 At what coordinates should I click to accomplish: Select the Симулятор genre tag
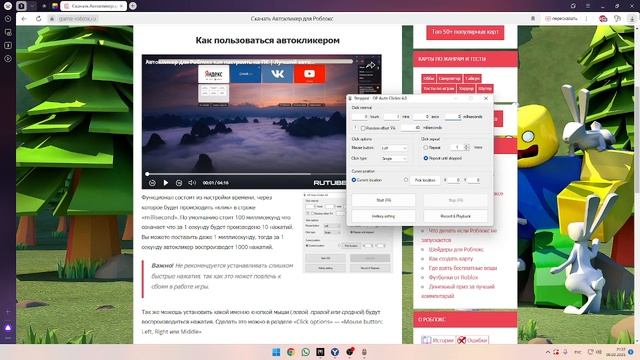(x=449, y=78)
